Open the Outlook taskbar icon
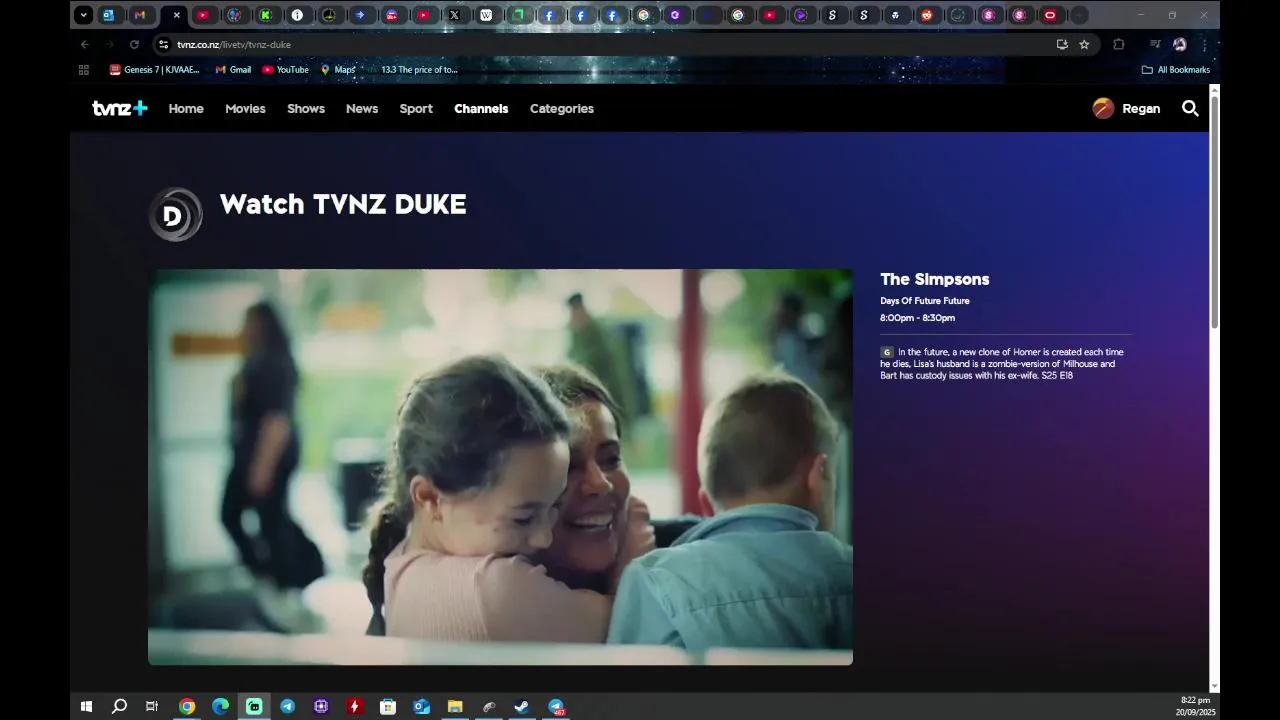Viewport: 1280px width, 720px height. [421, 706]
